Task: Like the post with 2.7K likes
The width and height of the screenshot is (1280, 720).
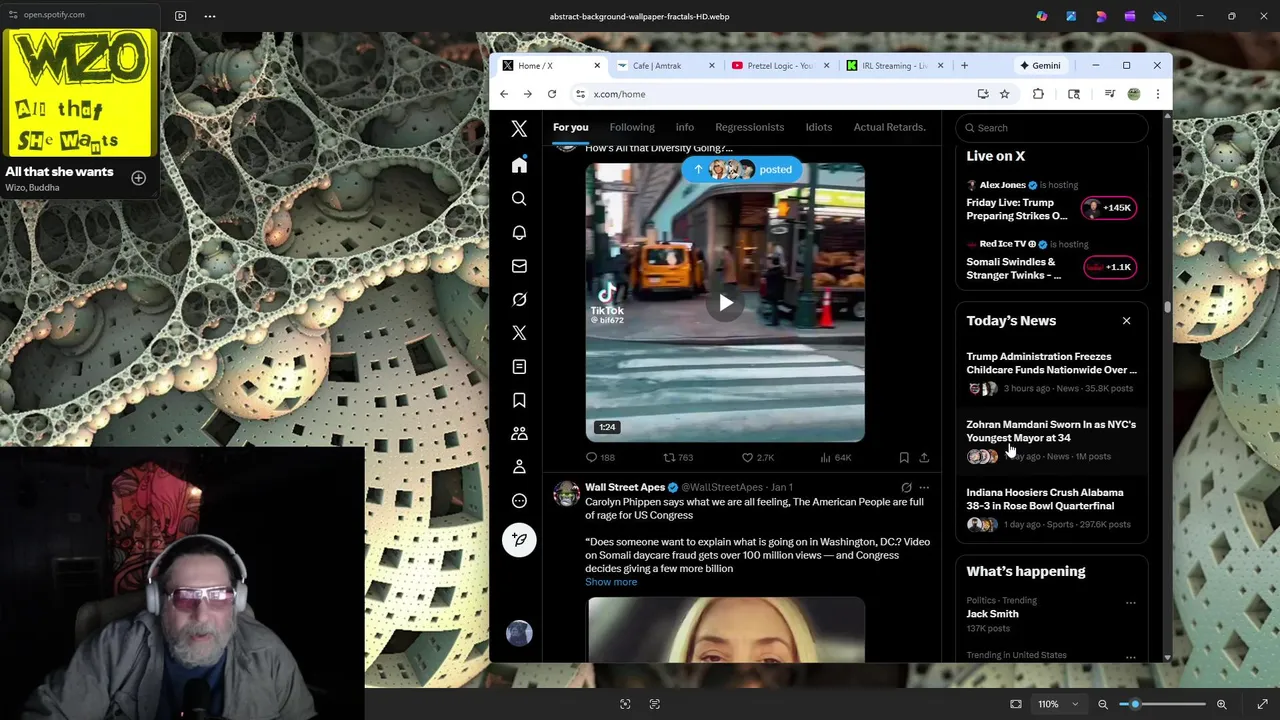Action: (x=747, y=458)
